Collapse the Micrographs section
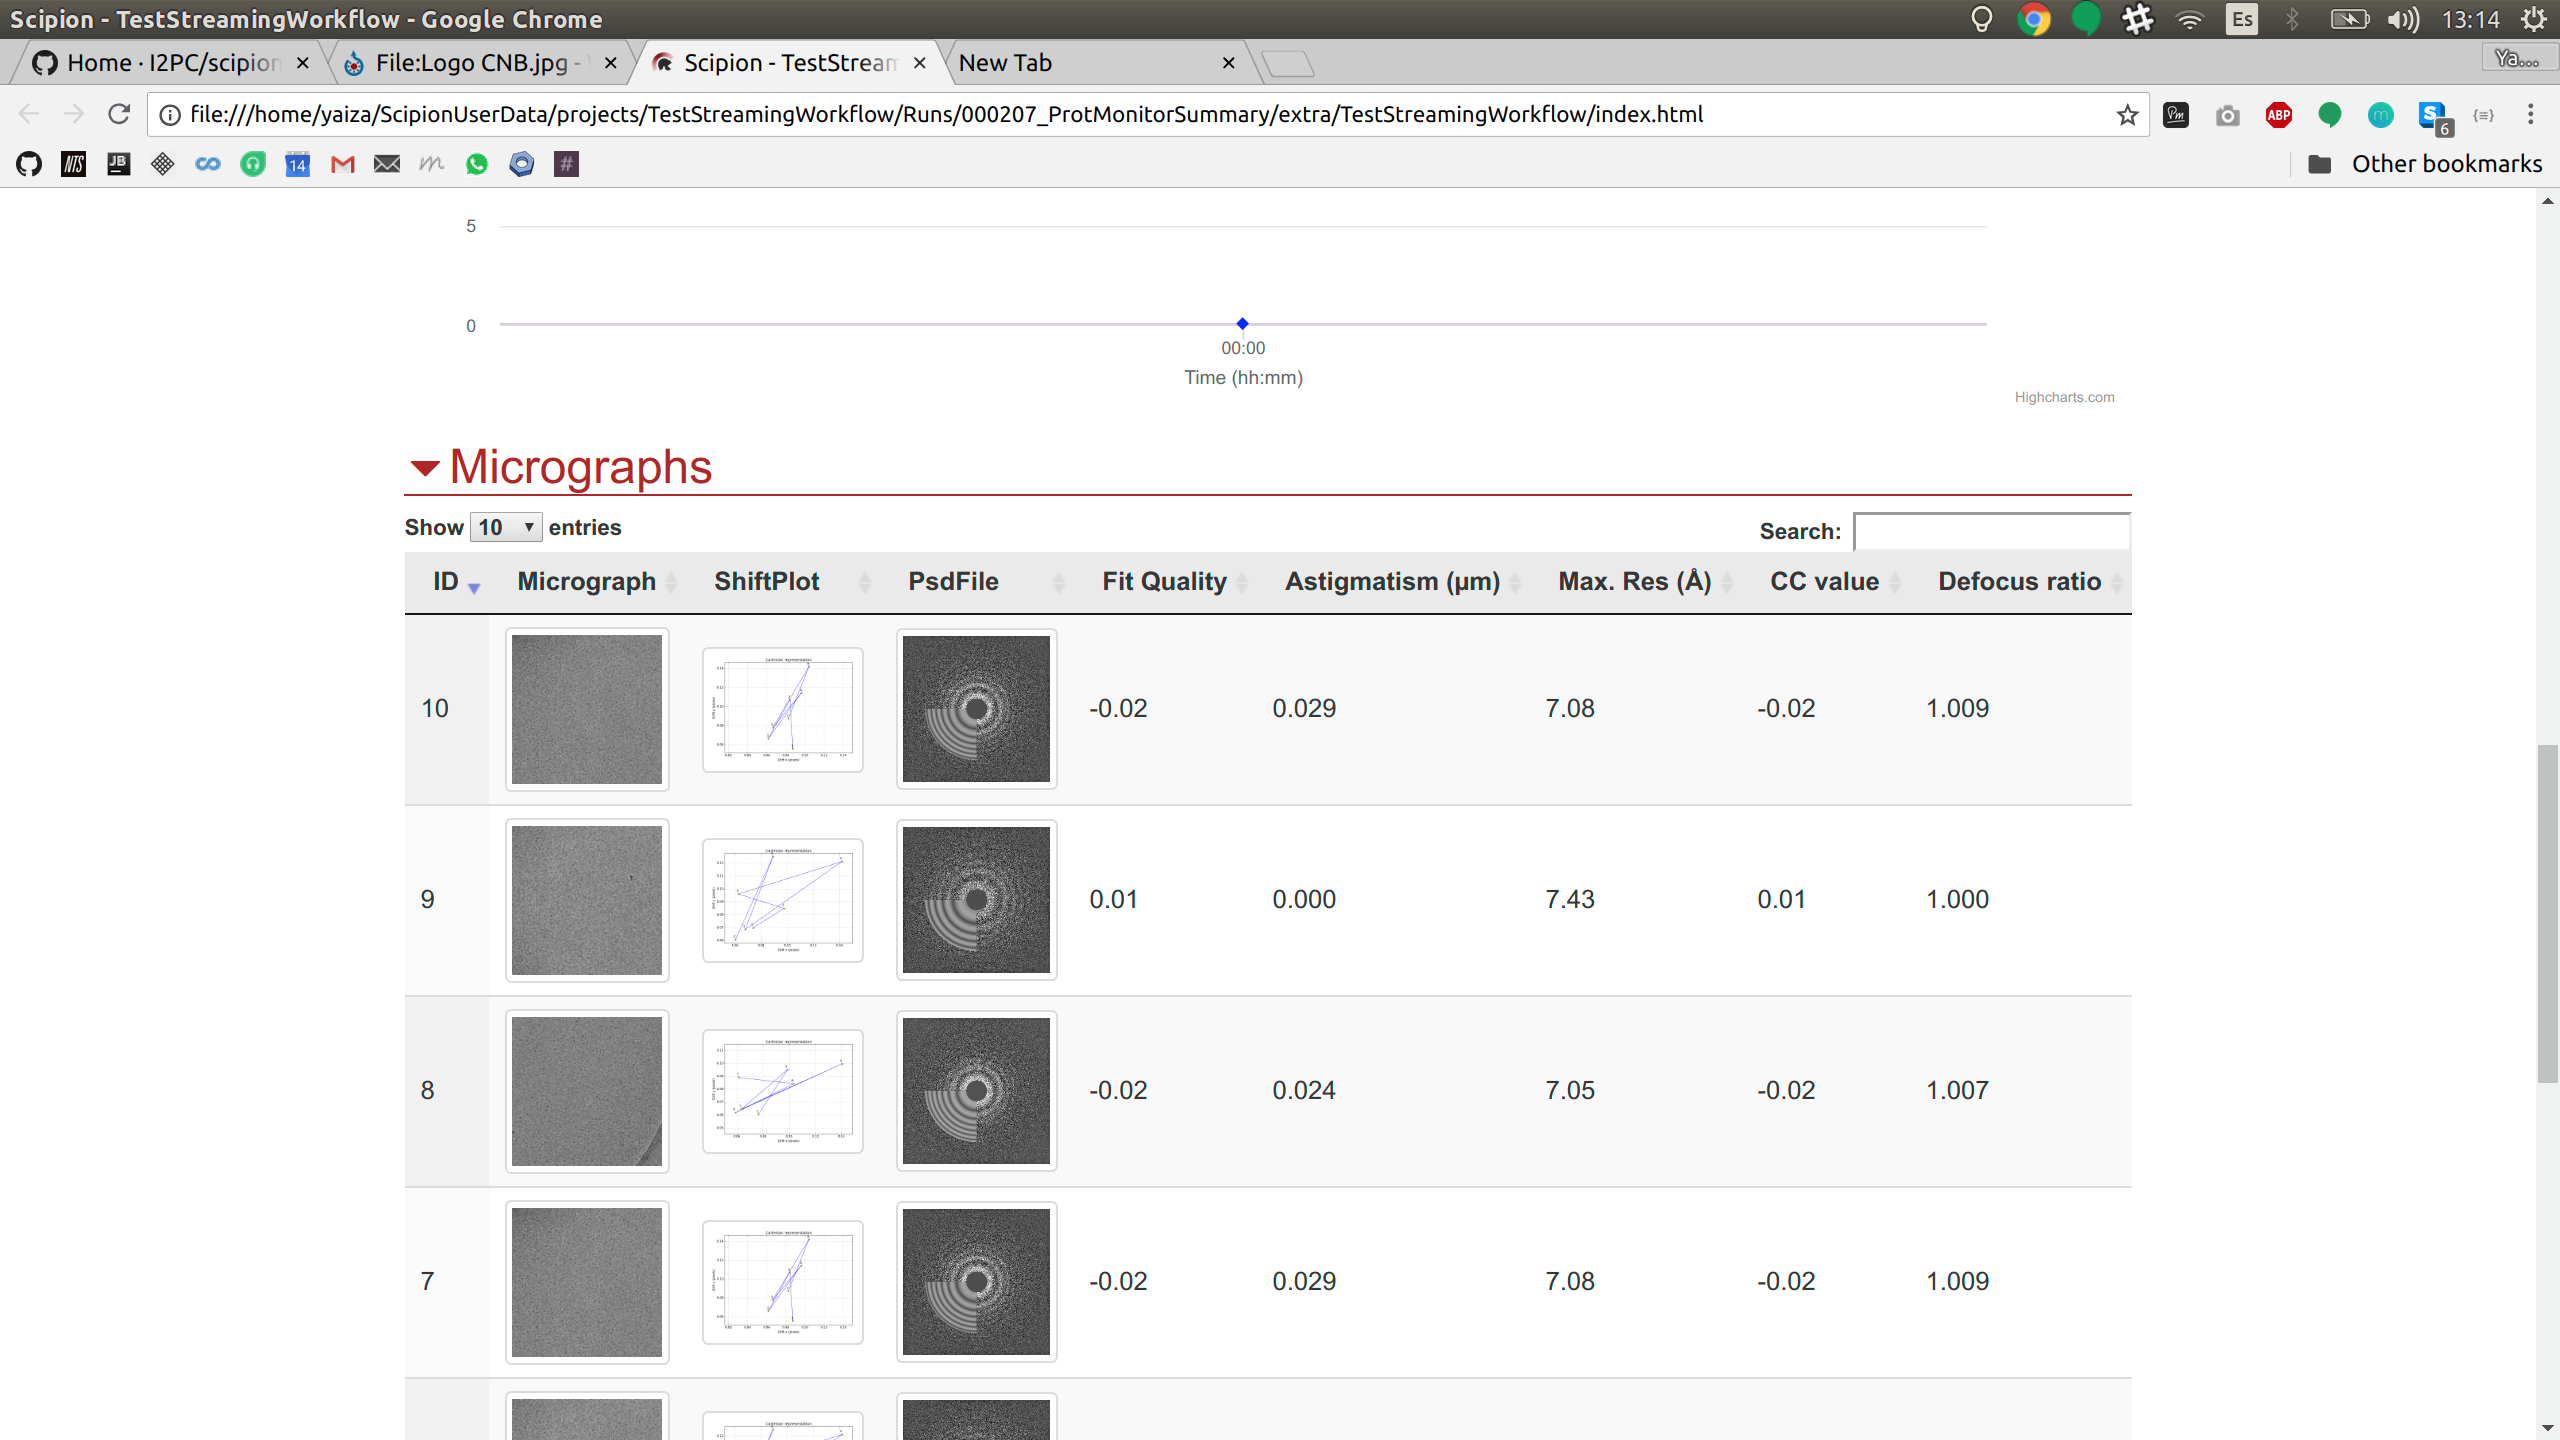The image size is (2560, 1440). 425,468
